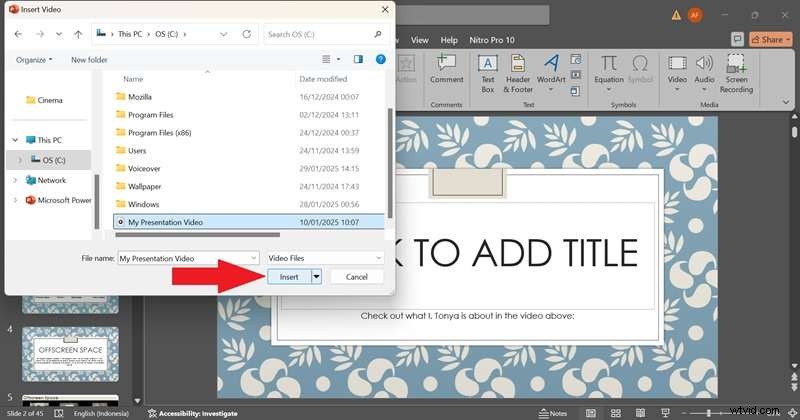Screen dimensions: 800x420
Task: Expand address bar path history dropdown
Action: [x=223, y=34]
